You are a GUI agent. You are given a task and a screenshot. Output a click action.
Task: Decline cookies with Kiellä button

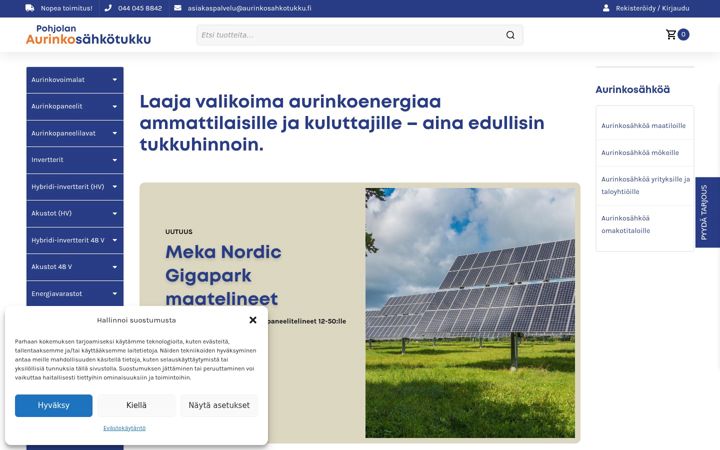[x=136, y=405]
